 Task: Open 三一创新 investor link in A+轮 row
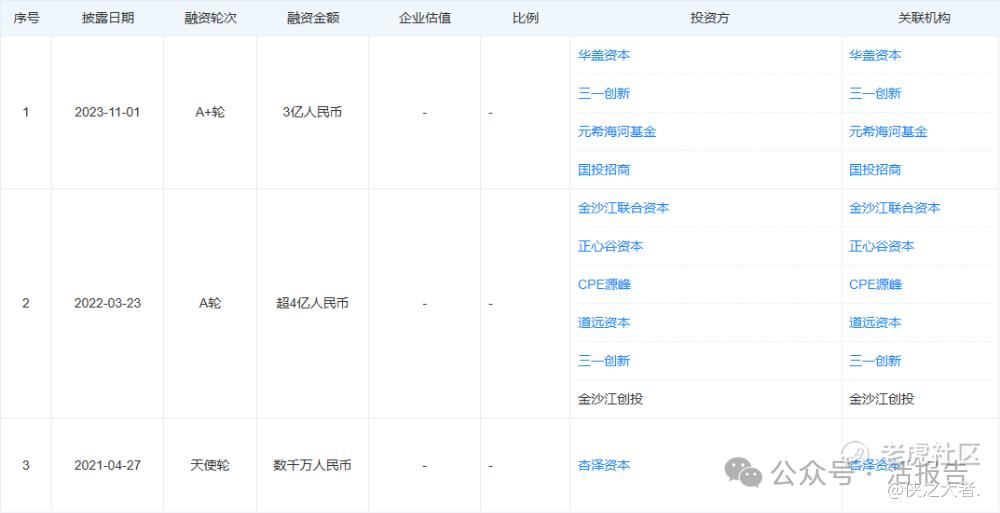pos(603,93)
